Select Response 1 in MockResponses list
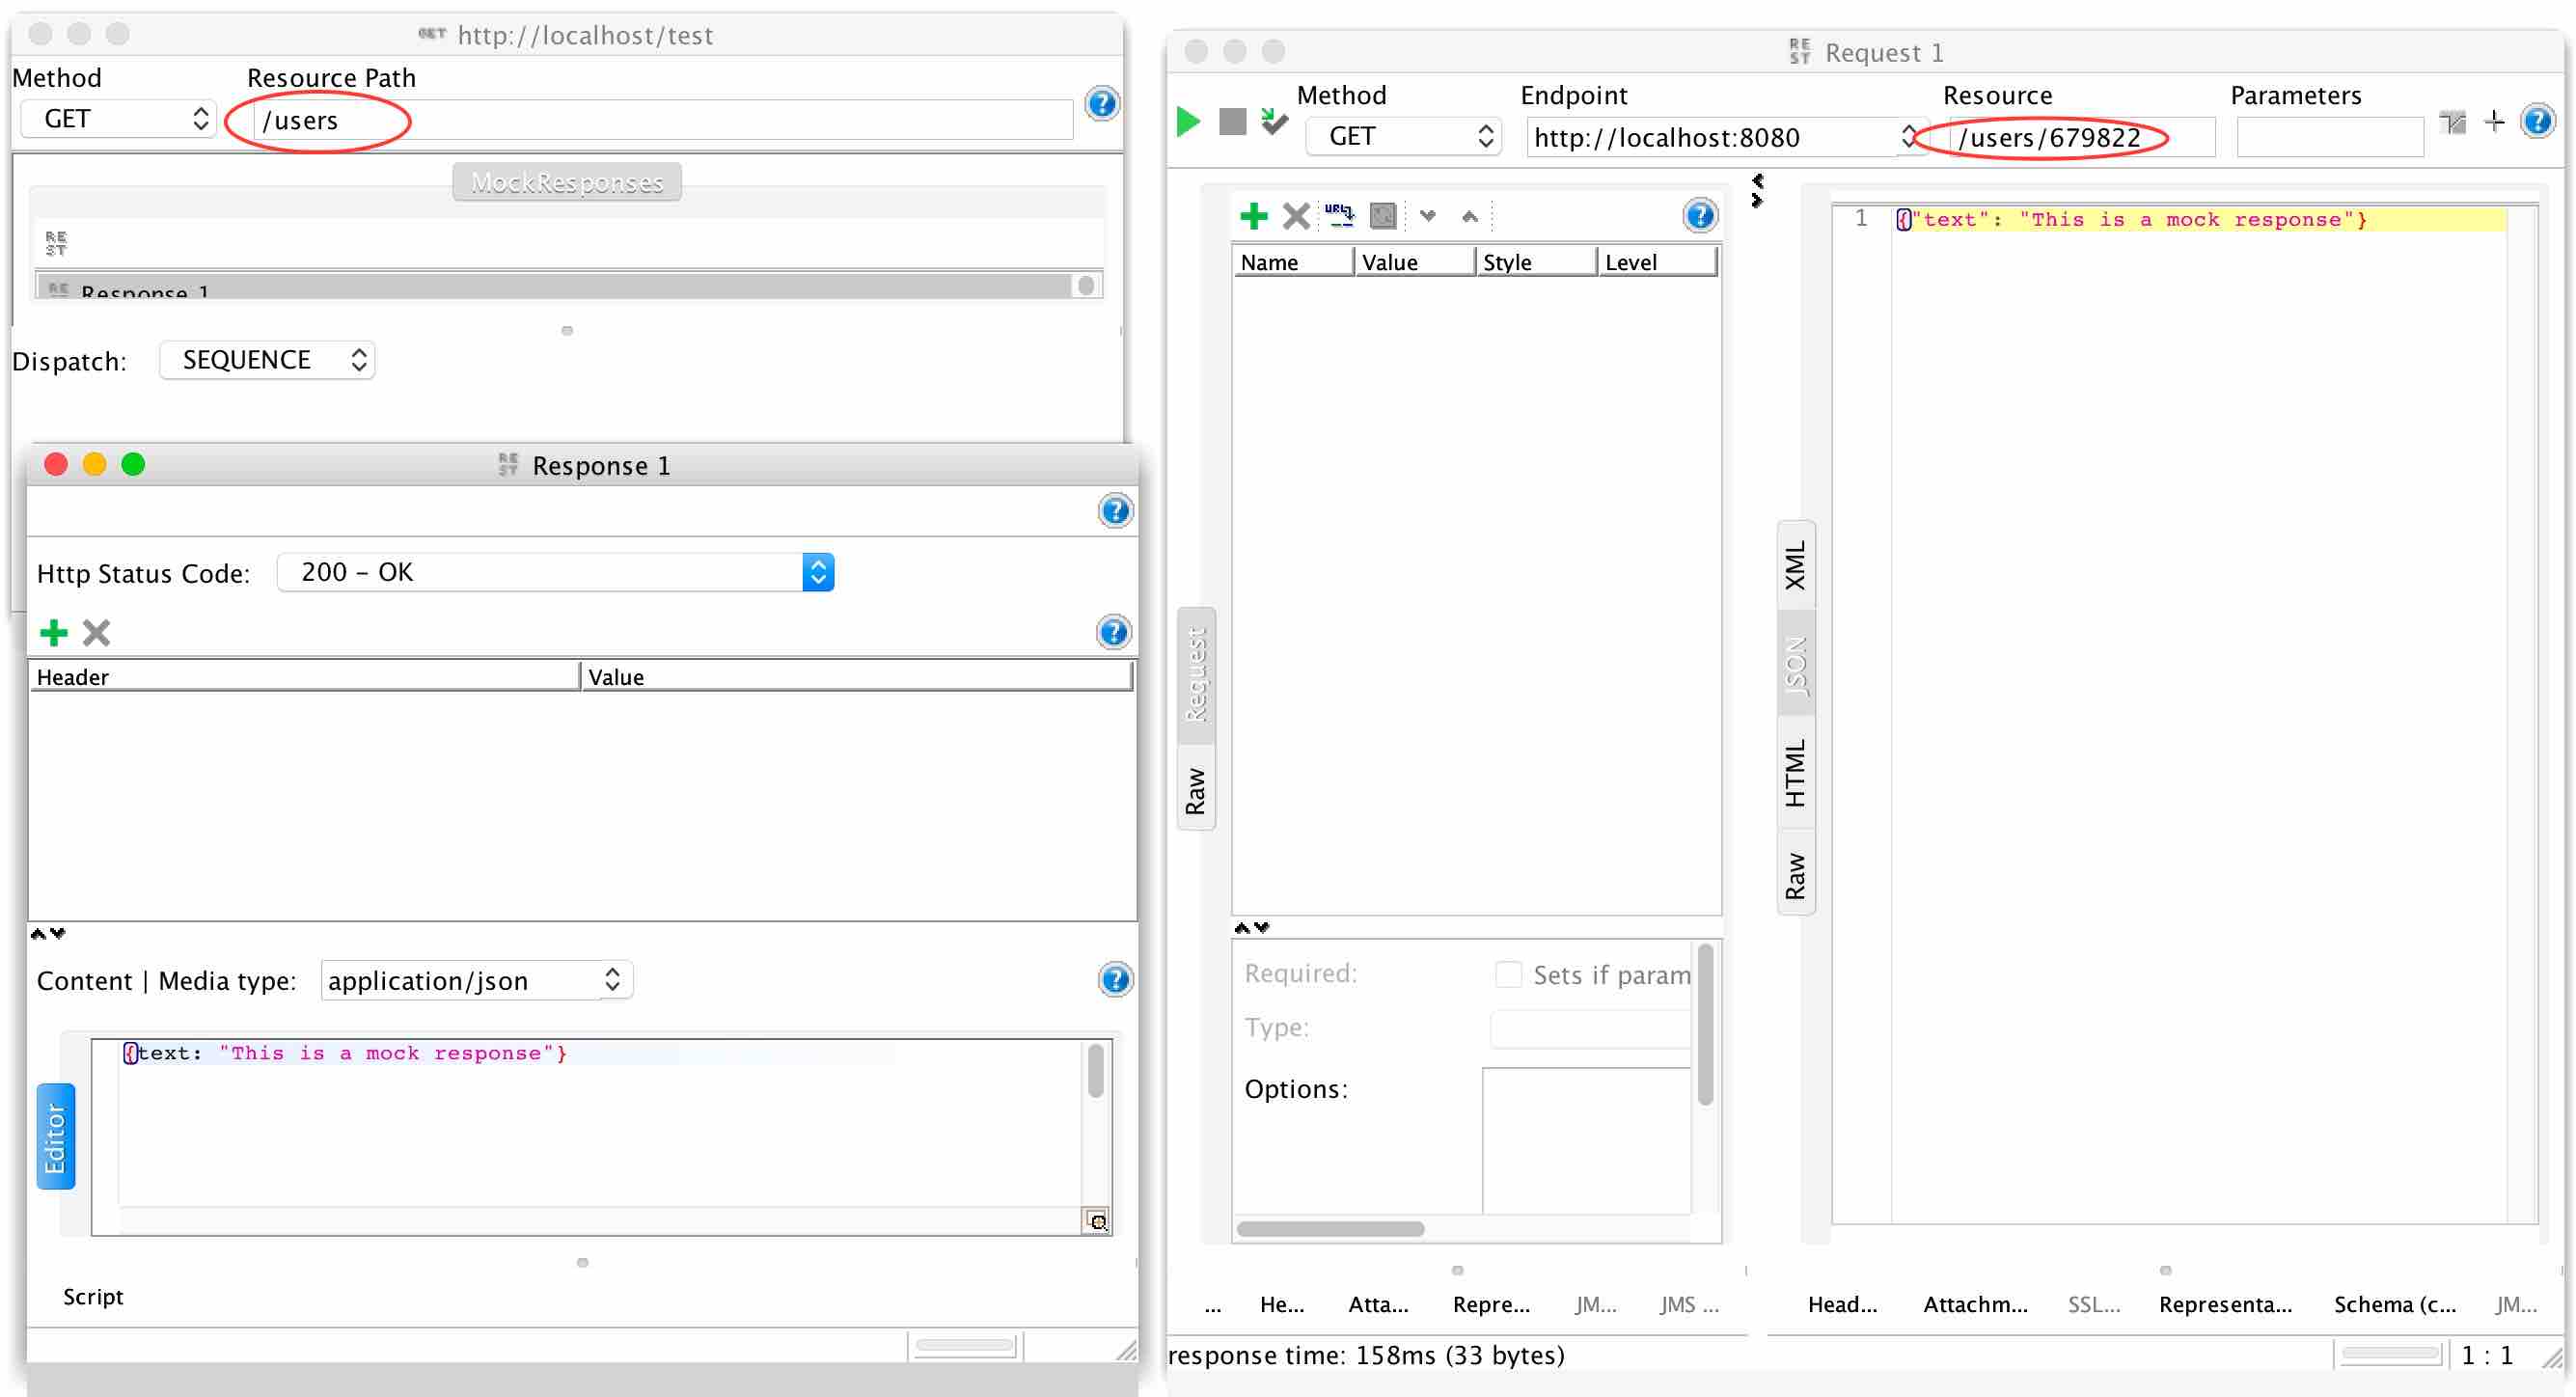 [x=553, y=287]
